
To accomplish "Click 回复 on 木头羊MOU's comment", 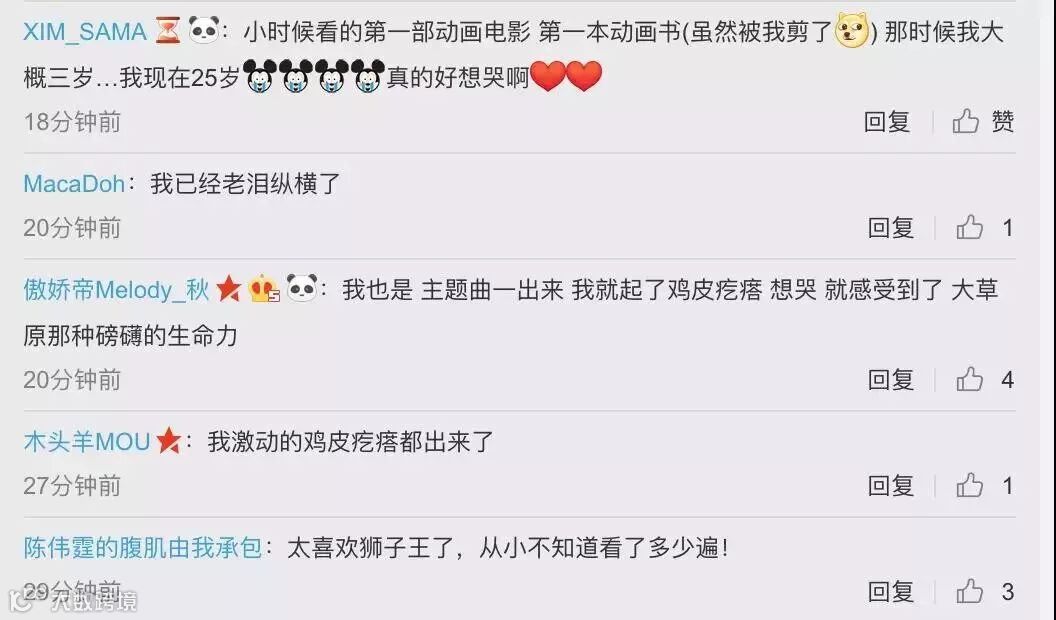I will [x=890, y=486].
